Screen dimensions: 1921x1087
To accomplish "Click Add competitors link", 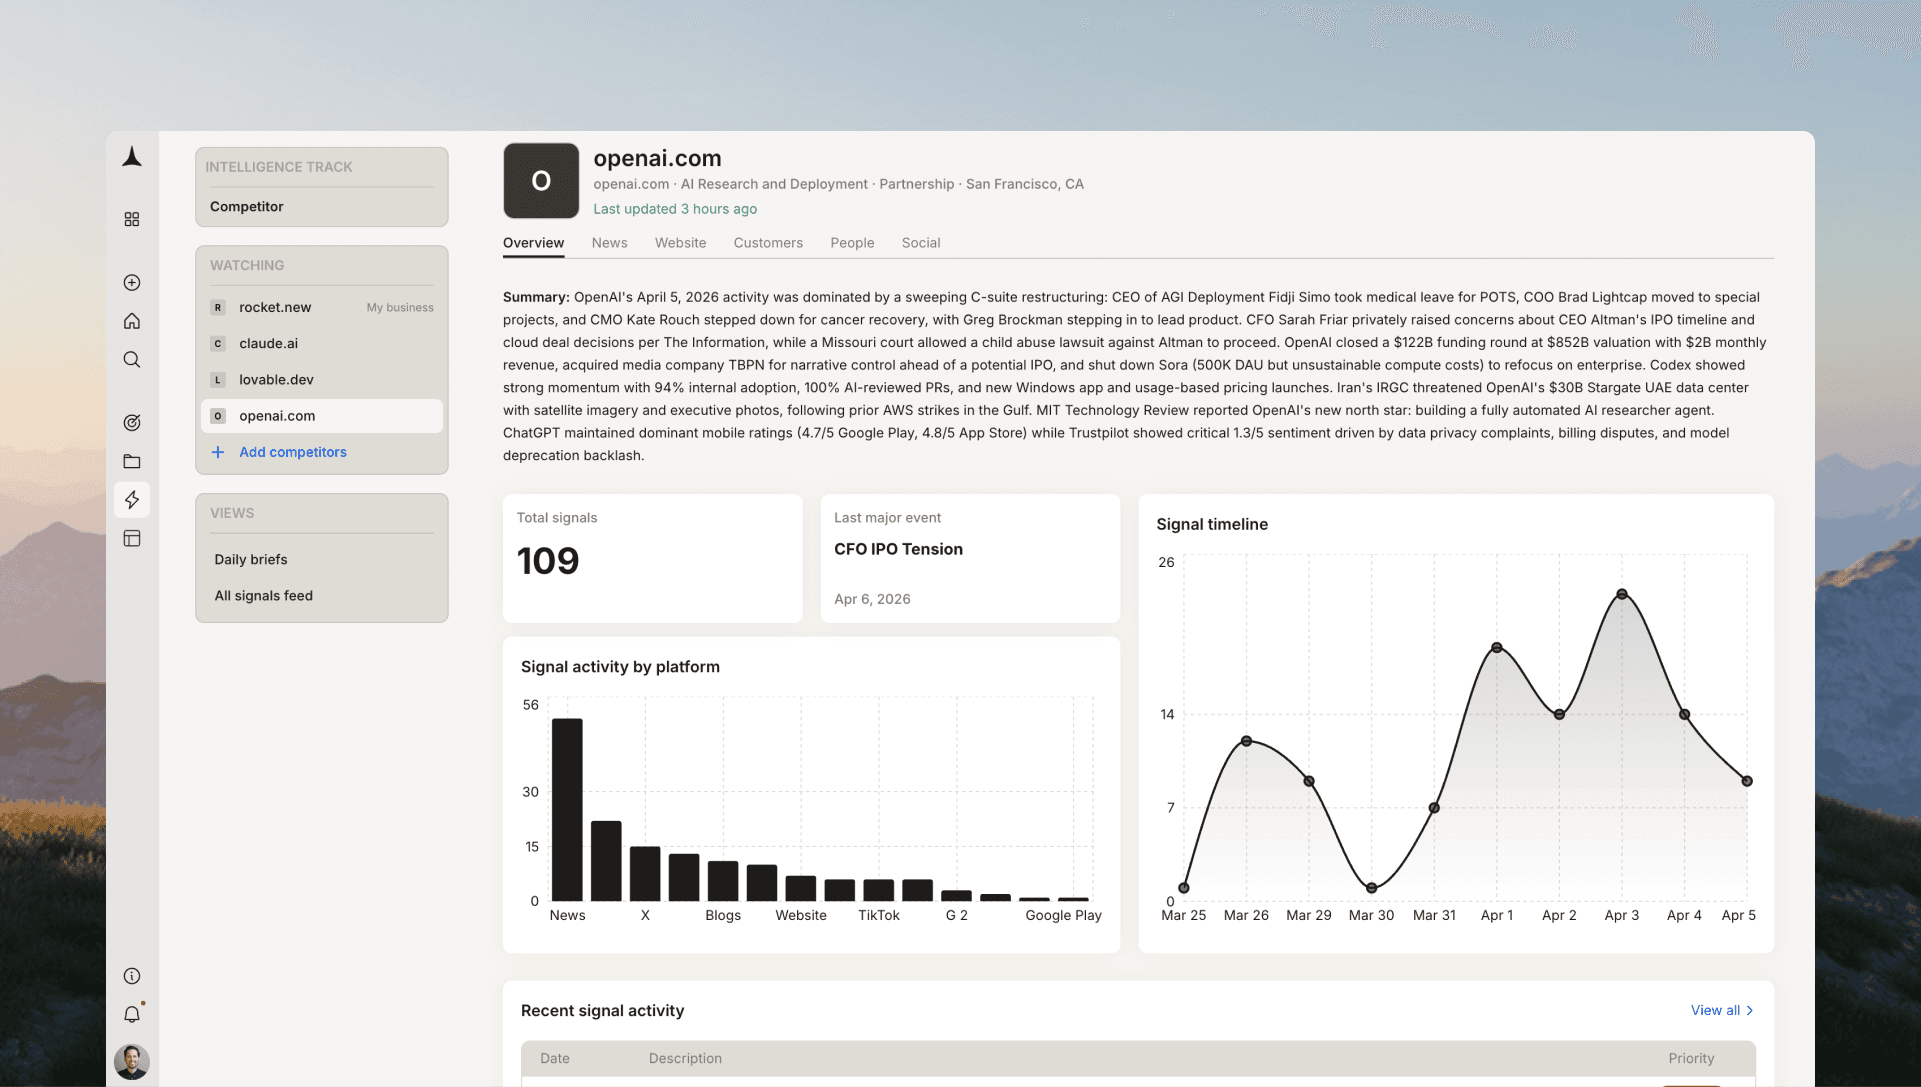I will click(x=292, y=452).
